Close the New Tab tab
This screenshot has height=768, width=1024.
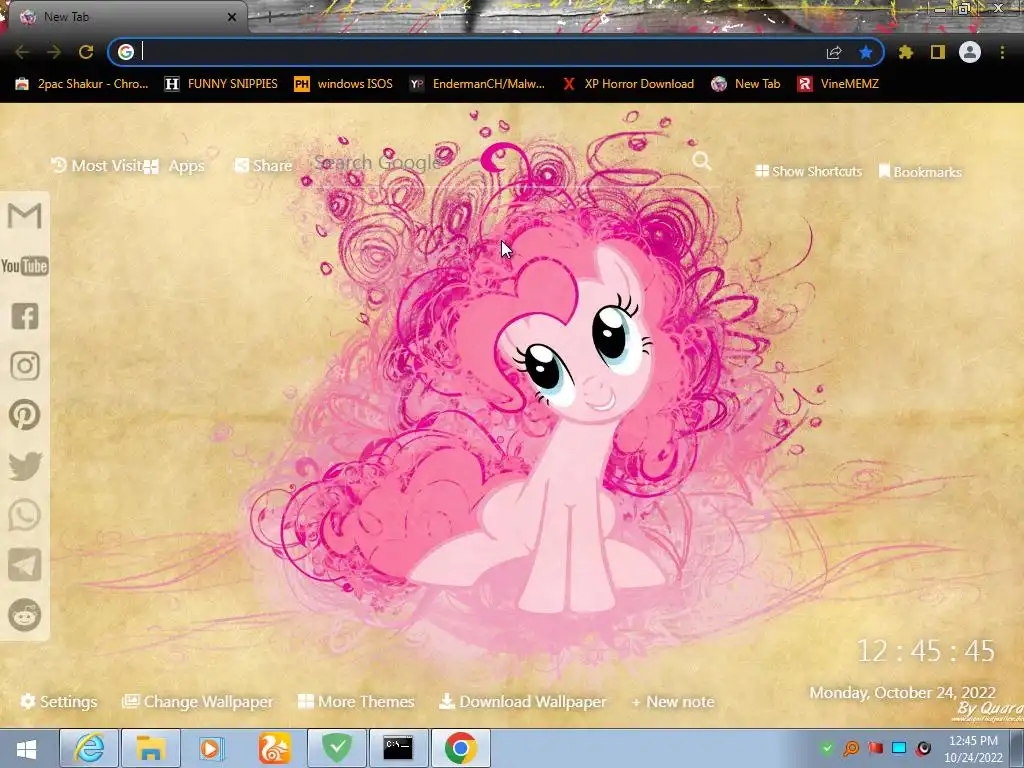tap(232, 18)
